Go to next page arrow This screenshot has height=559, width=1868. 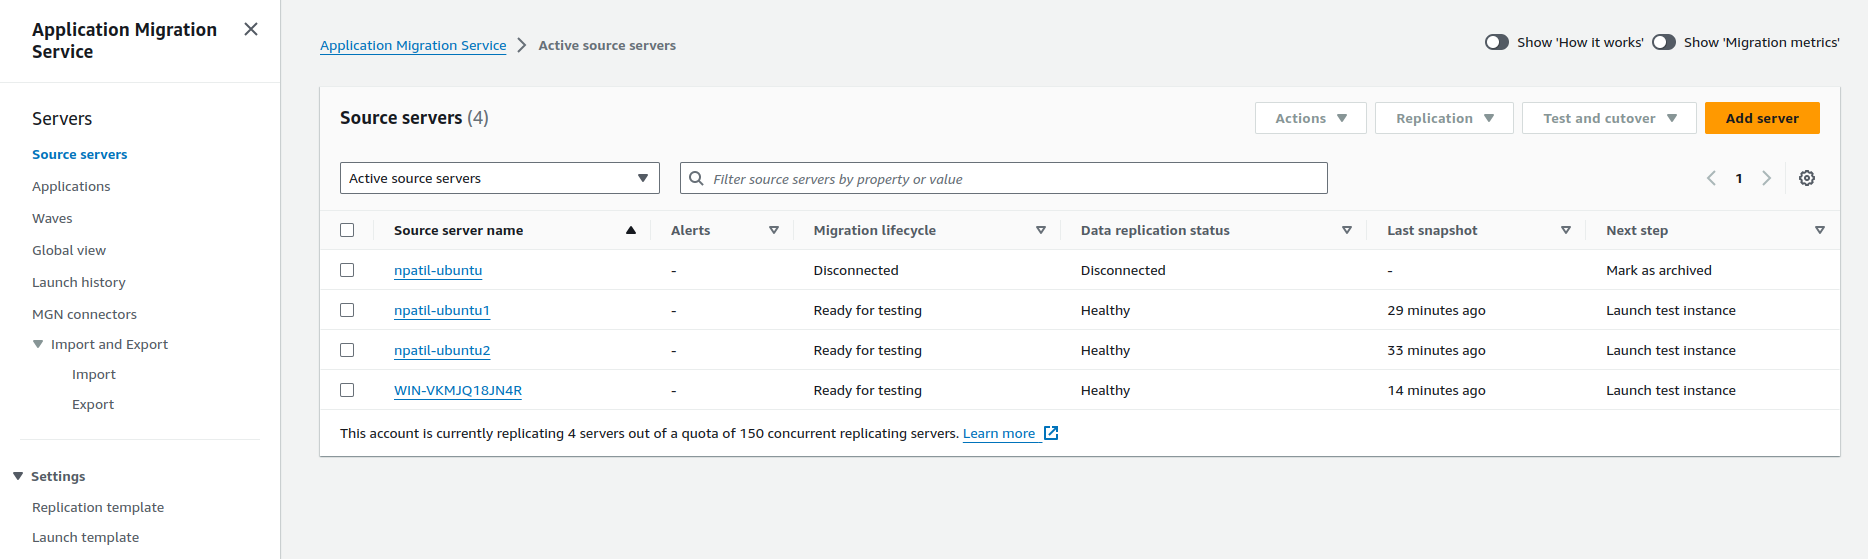1767,178
